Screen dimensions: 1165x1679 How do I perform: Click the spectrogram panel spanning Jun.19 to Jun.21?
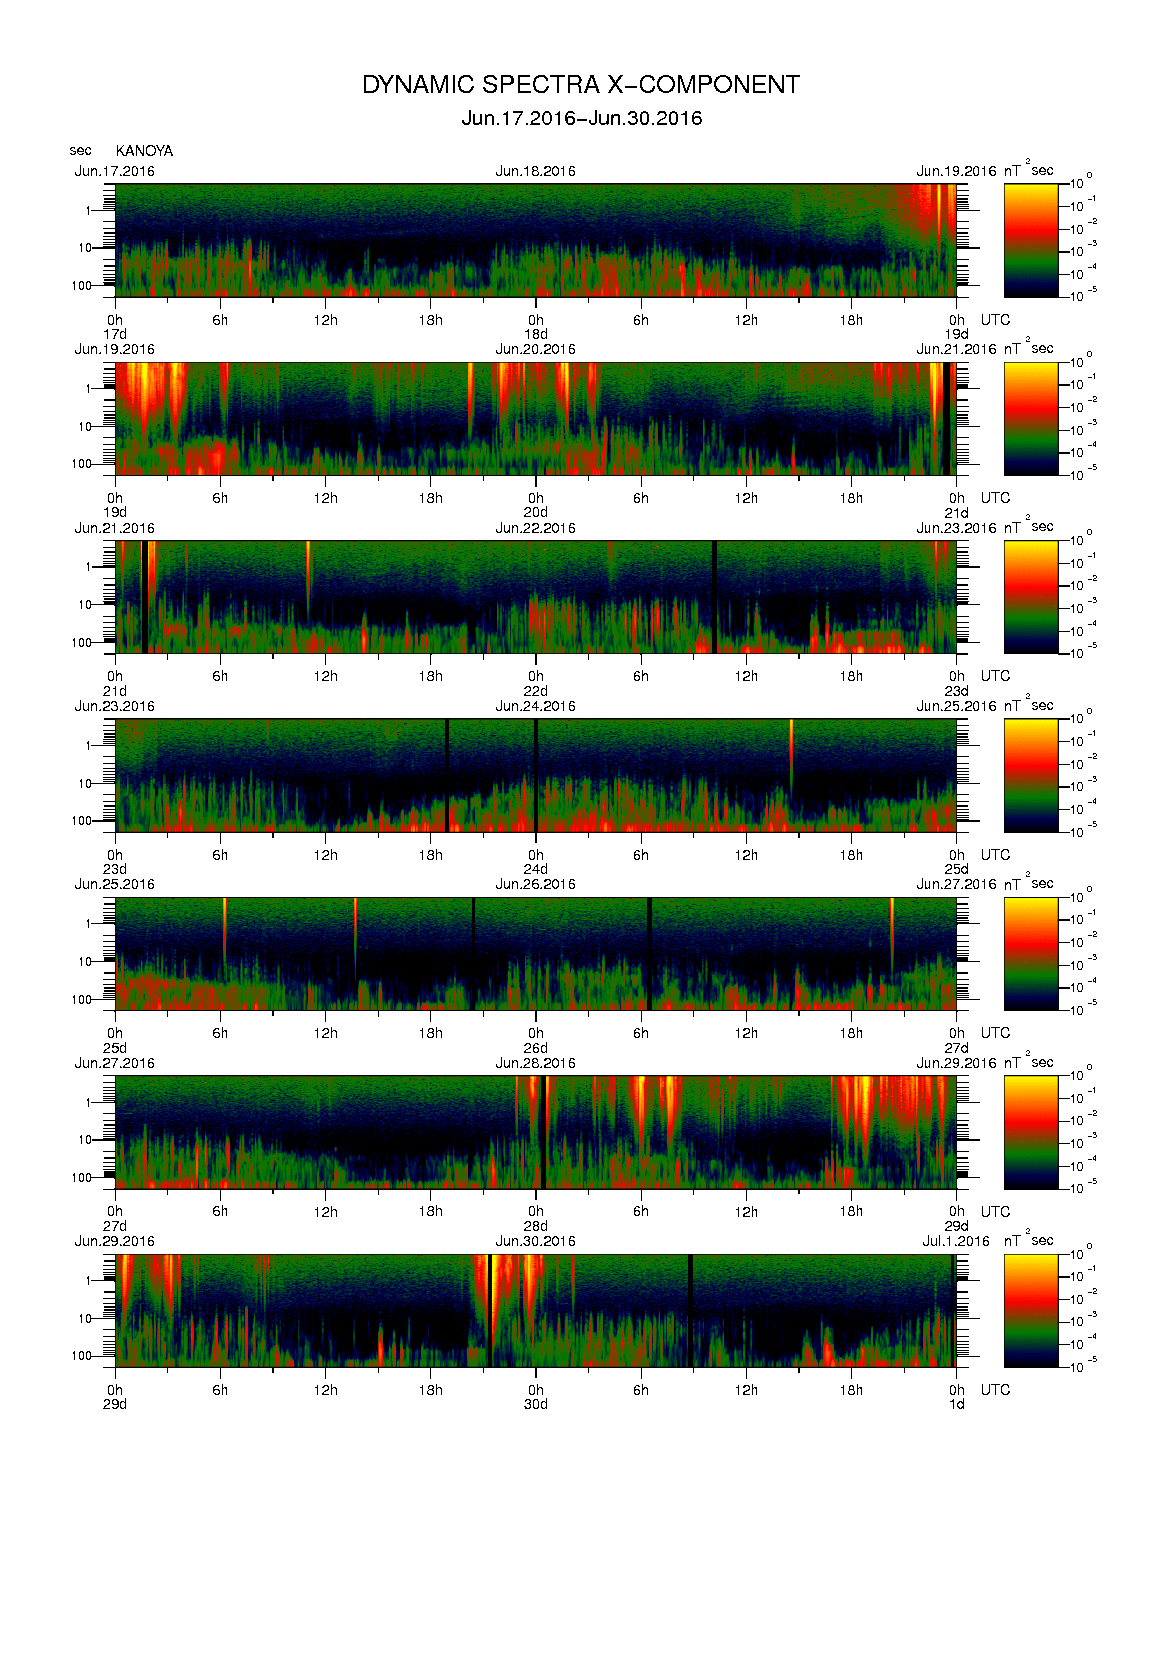(x=536, y=418)
